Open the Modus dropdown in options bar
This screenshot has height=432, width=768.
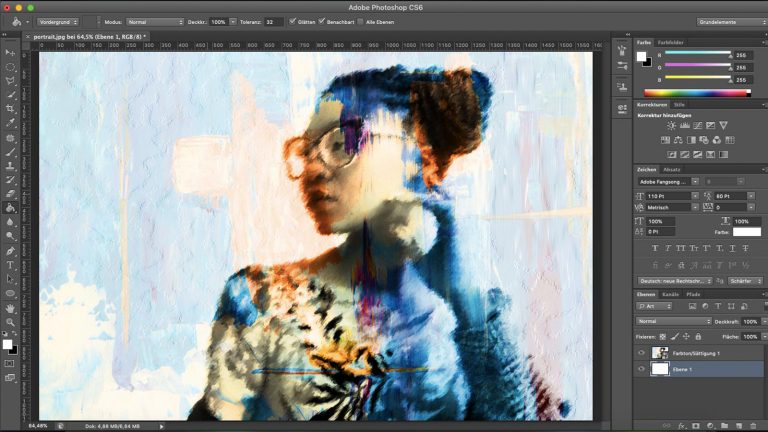click(x=155, y=21)
